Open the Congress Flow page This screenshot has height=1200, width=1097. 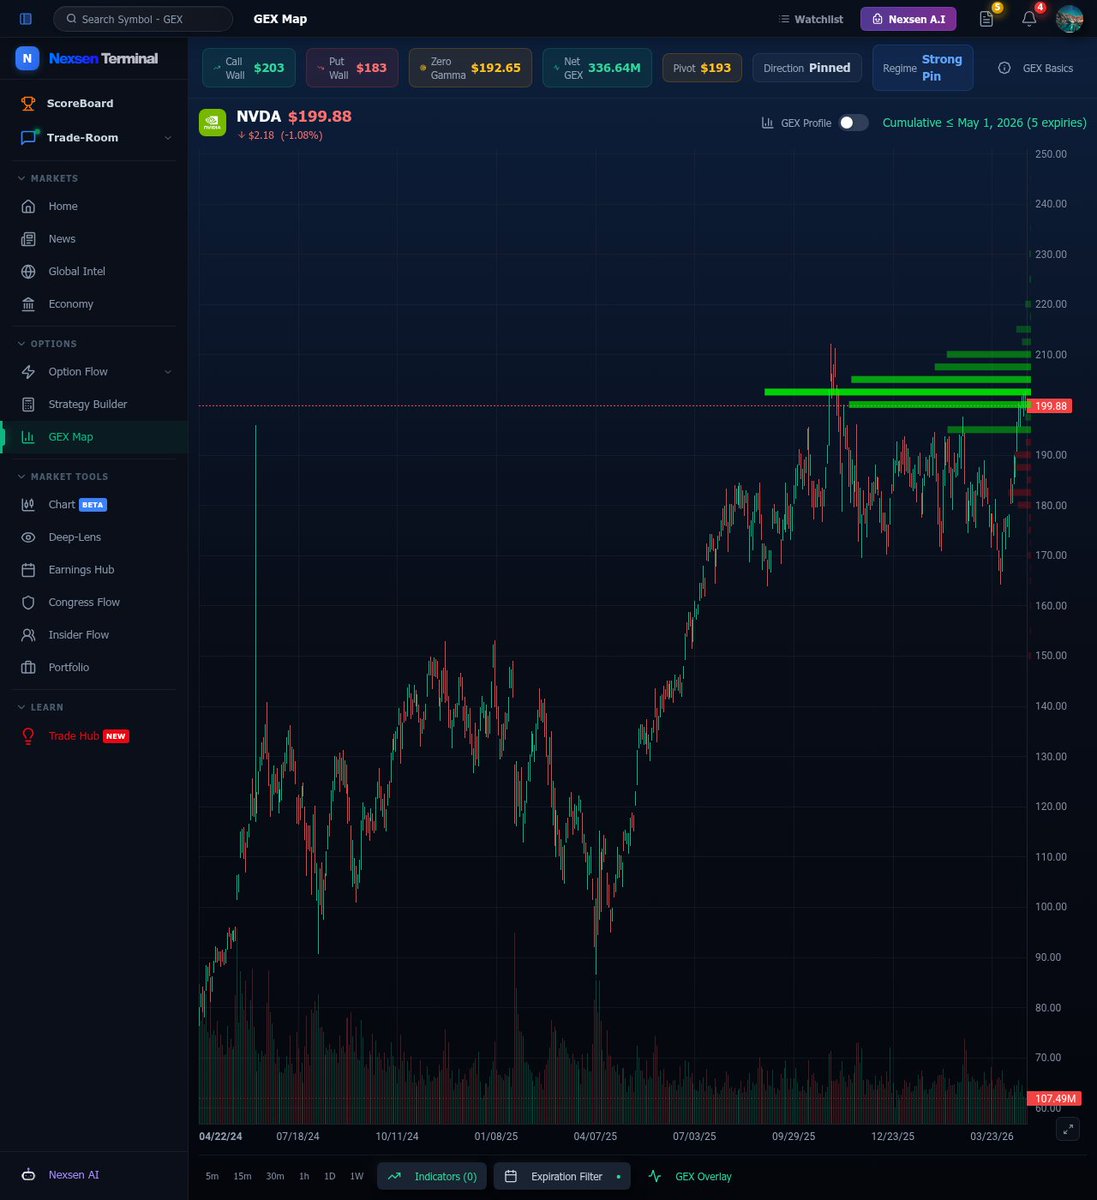tap(84, 602)
